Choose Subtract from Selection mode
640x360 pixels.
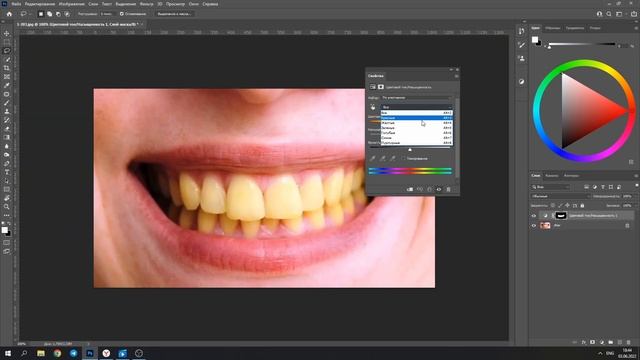pyautogui.click(x=58, y=14)
